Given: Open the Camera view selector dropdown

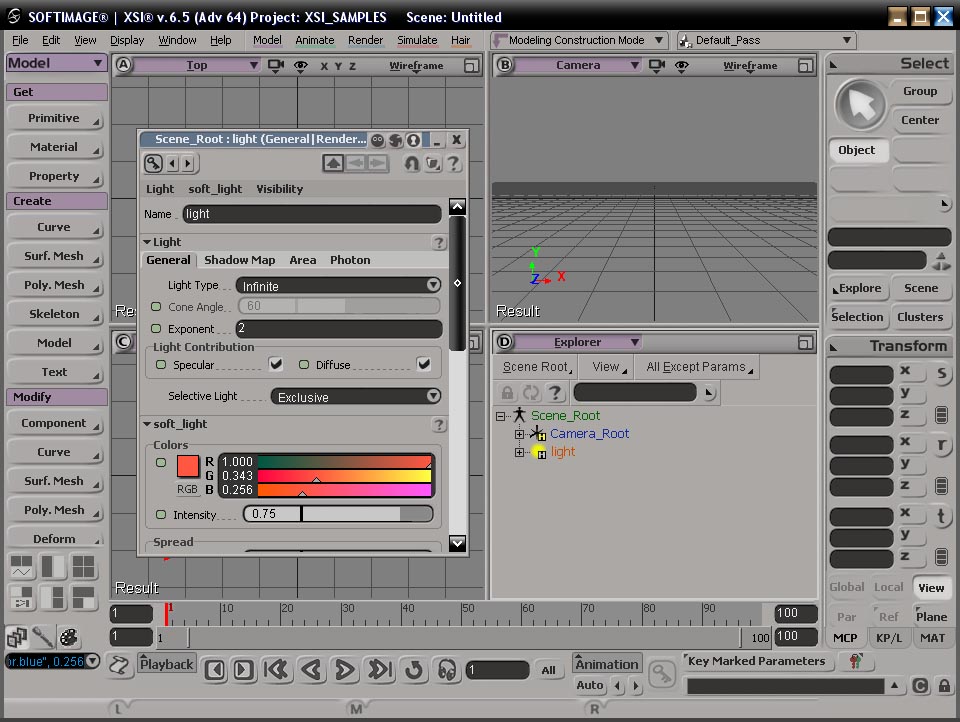Looking at the screenshot, I should pyautogui.click(x=579, y=64).
